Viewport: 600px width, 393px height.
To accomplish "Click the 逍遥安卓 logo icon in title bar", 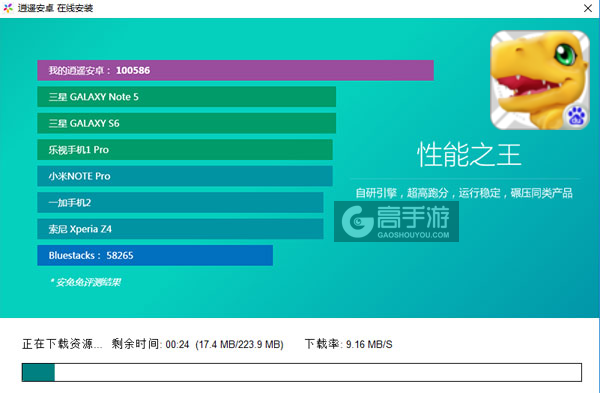I will [8, 8].
